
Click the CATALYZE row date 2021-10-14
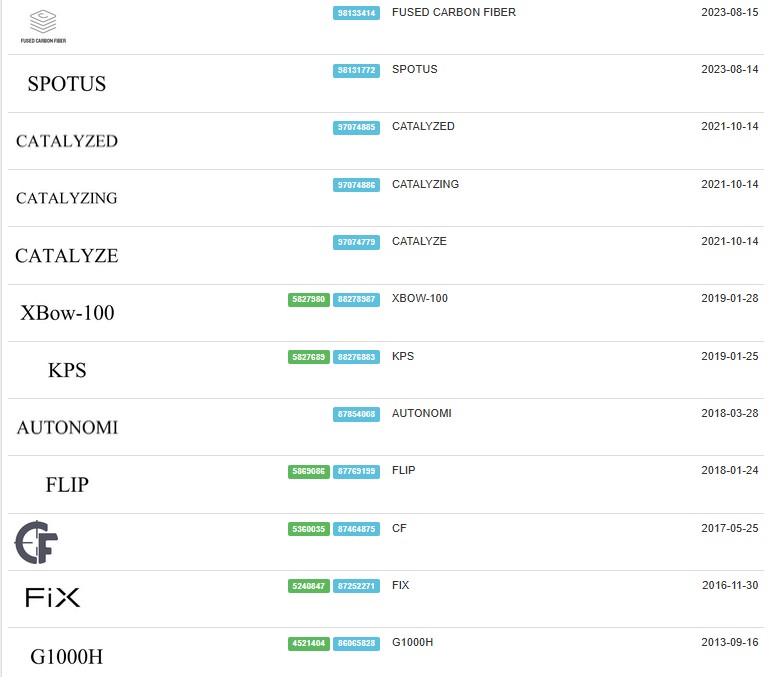(729, 242)
